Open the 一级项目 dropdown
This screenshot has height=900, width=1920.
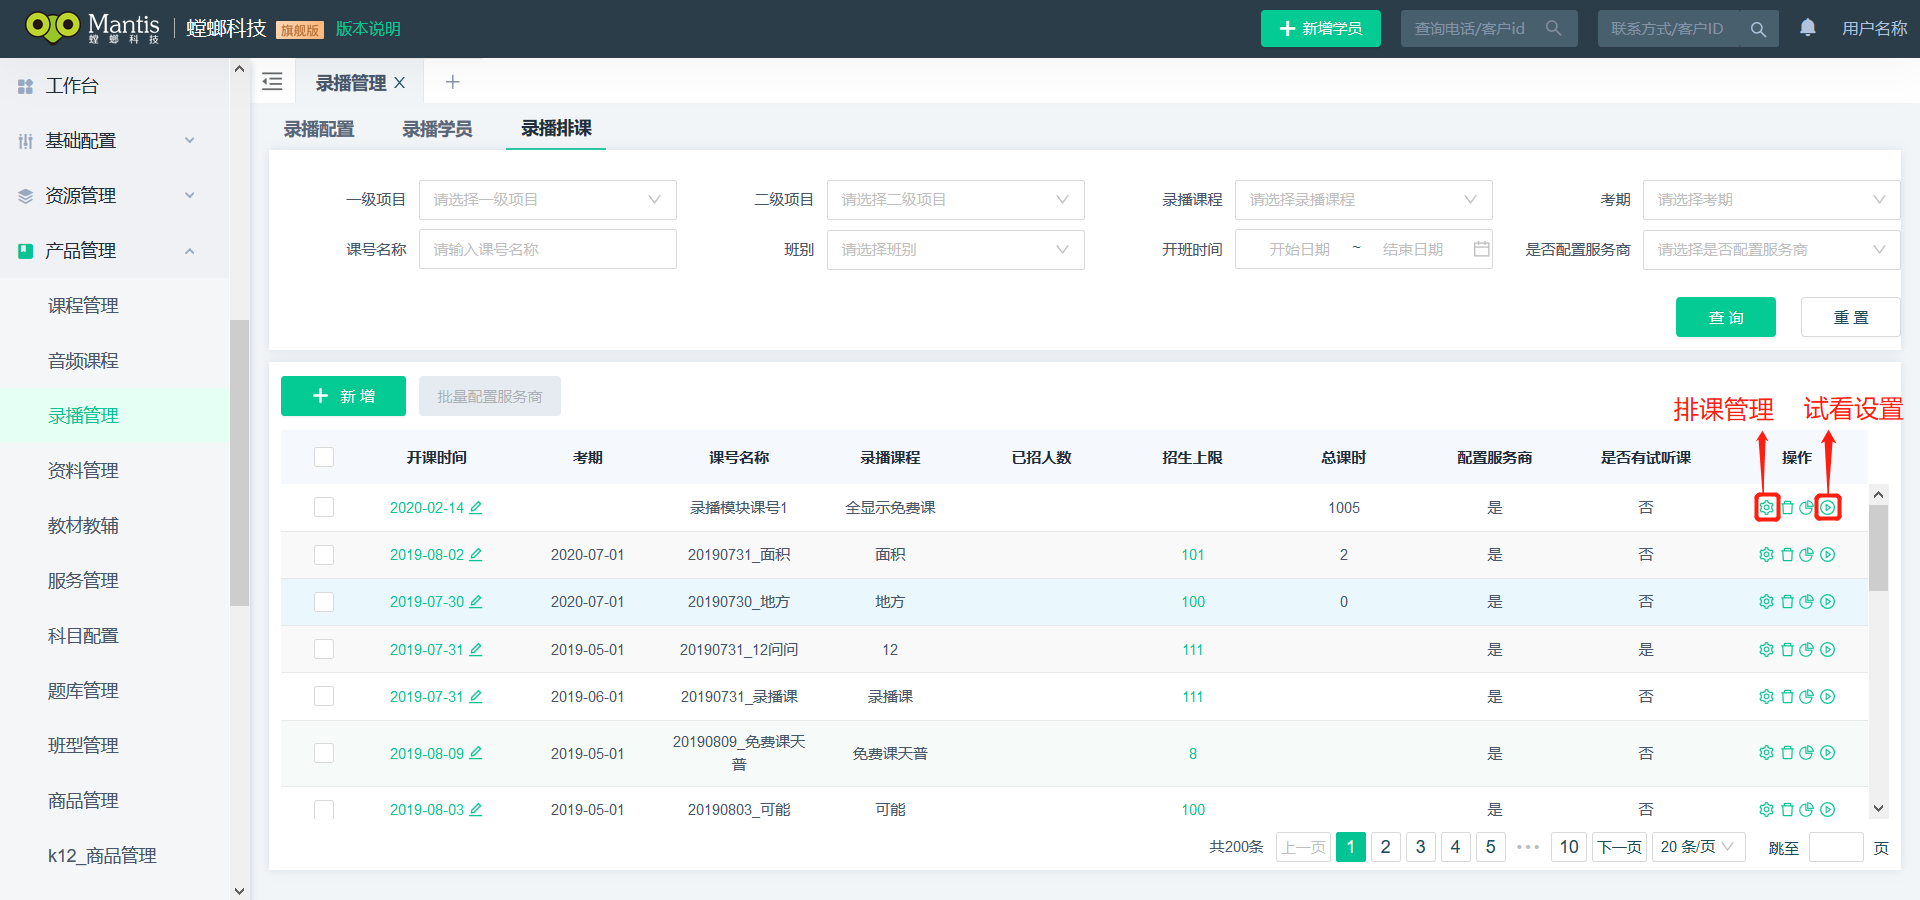tap(548, 200)
